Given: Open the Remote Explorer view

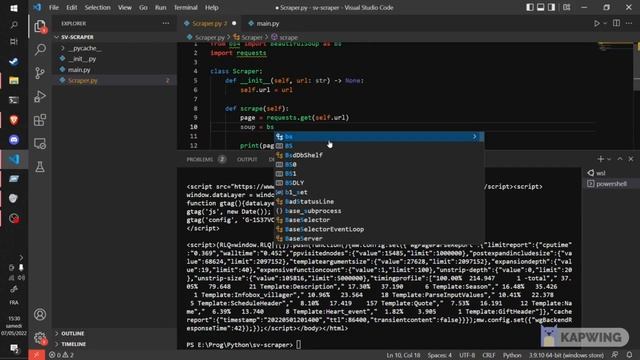Looking at the screenshot, I should point(40,144).
